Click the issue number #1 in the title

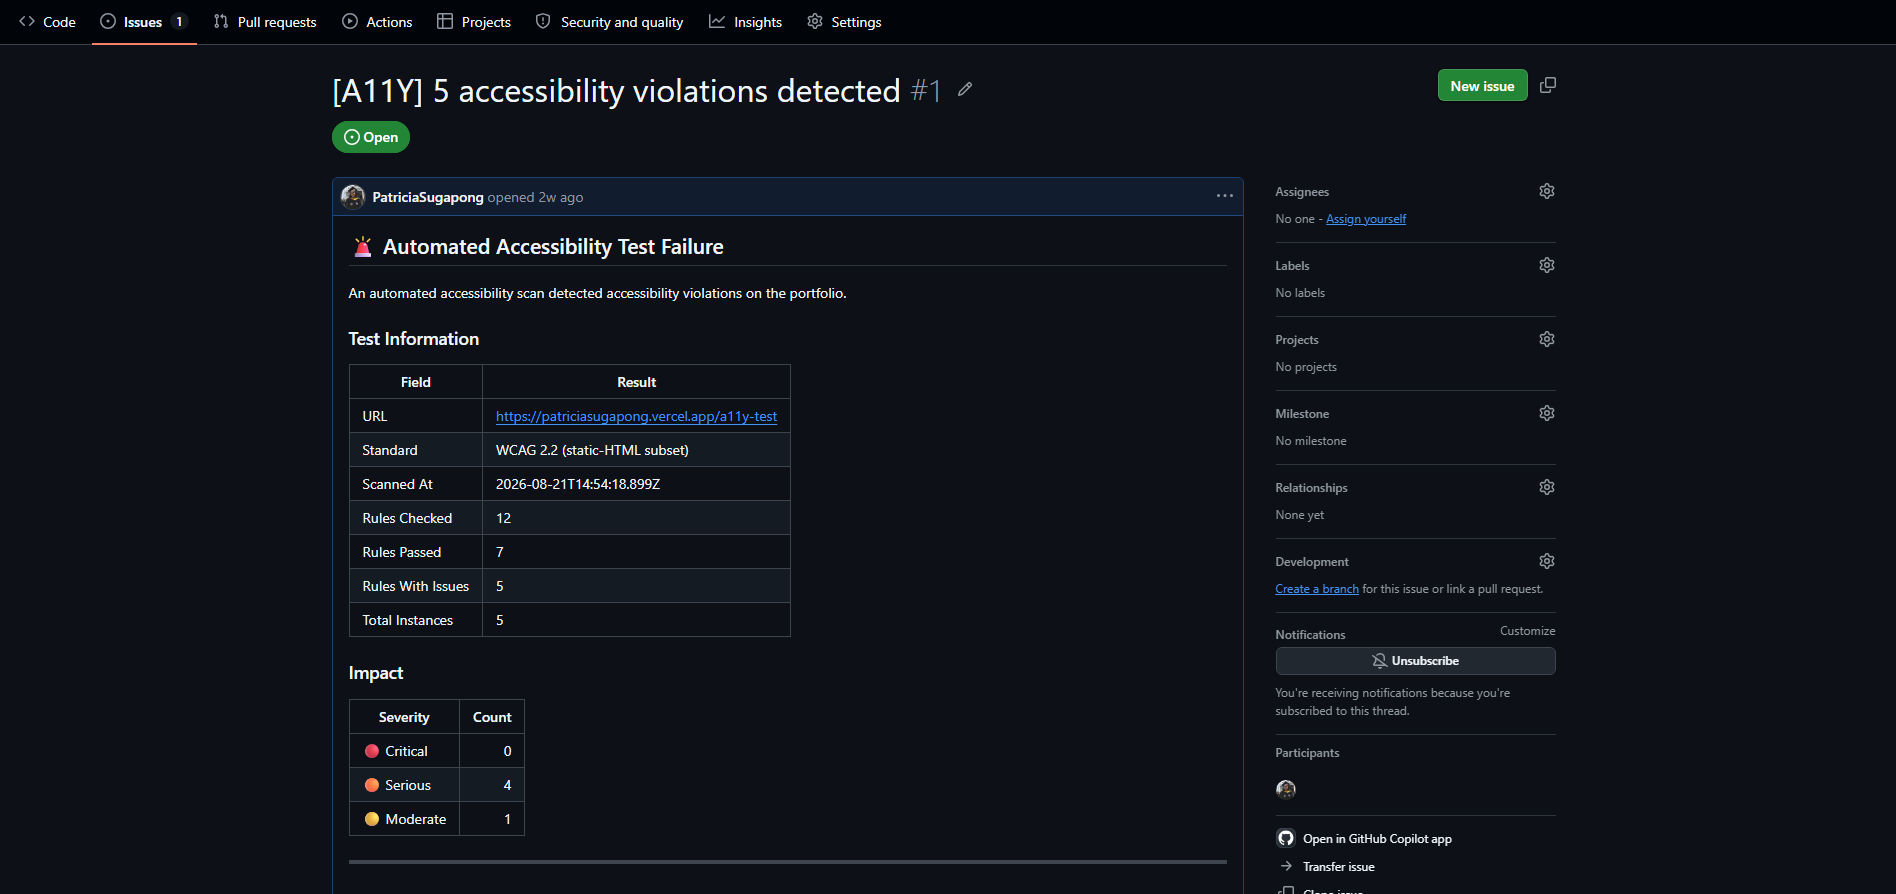(x=926, y=91)
